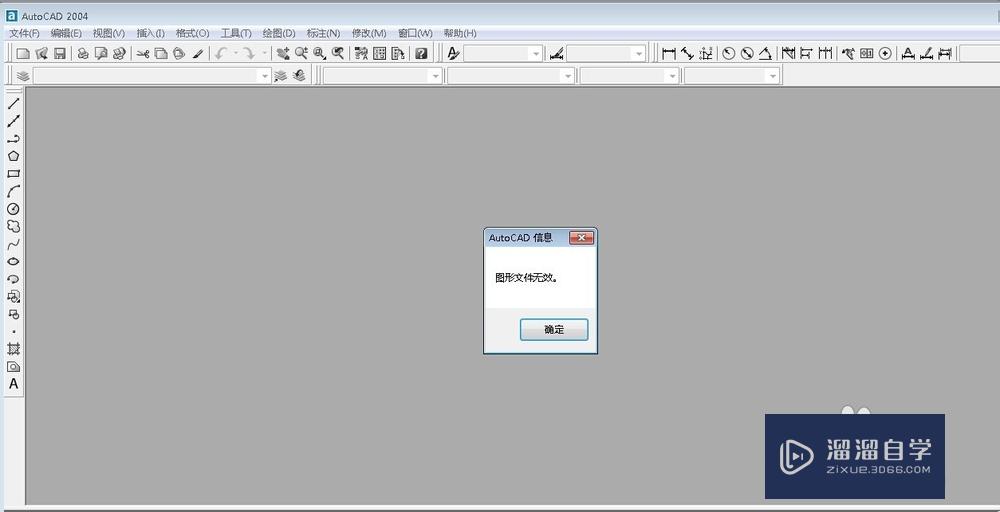This screenshot has width=1000, height=512.
Task: Select the Zoom Realtime tool
Action: [x=301, y=54]
